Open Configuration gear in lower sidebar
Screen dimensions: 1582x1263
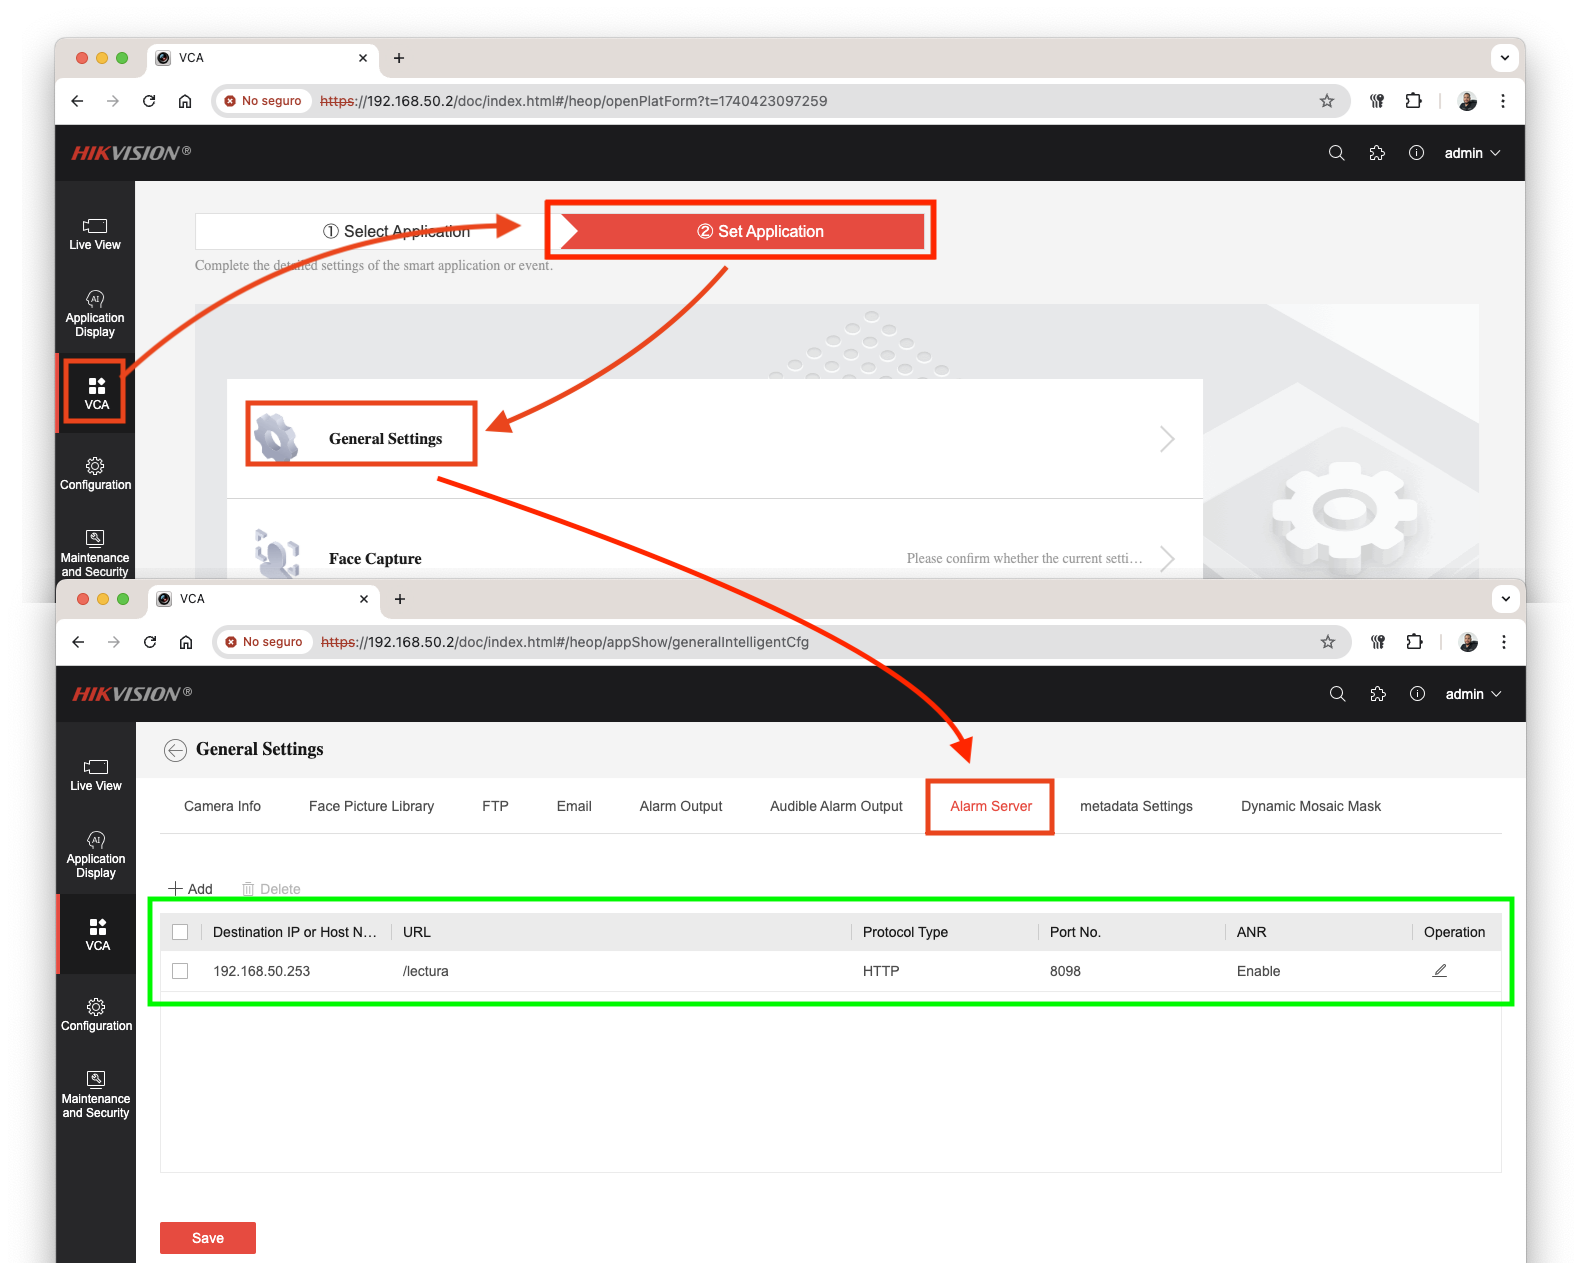96,1015
